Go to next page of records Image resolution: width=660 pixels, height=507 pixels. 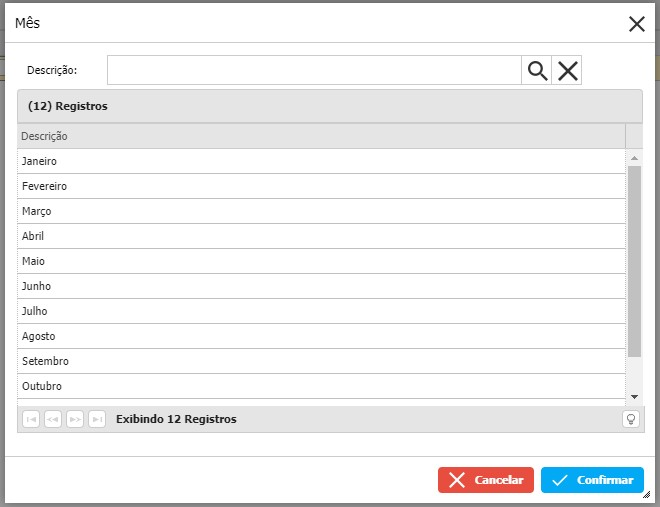click(75, 419)
